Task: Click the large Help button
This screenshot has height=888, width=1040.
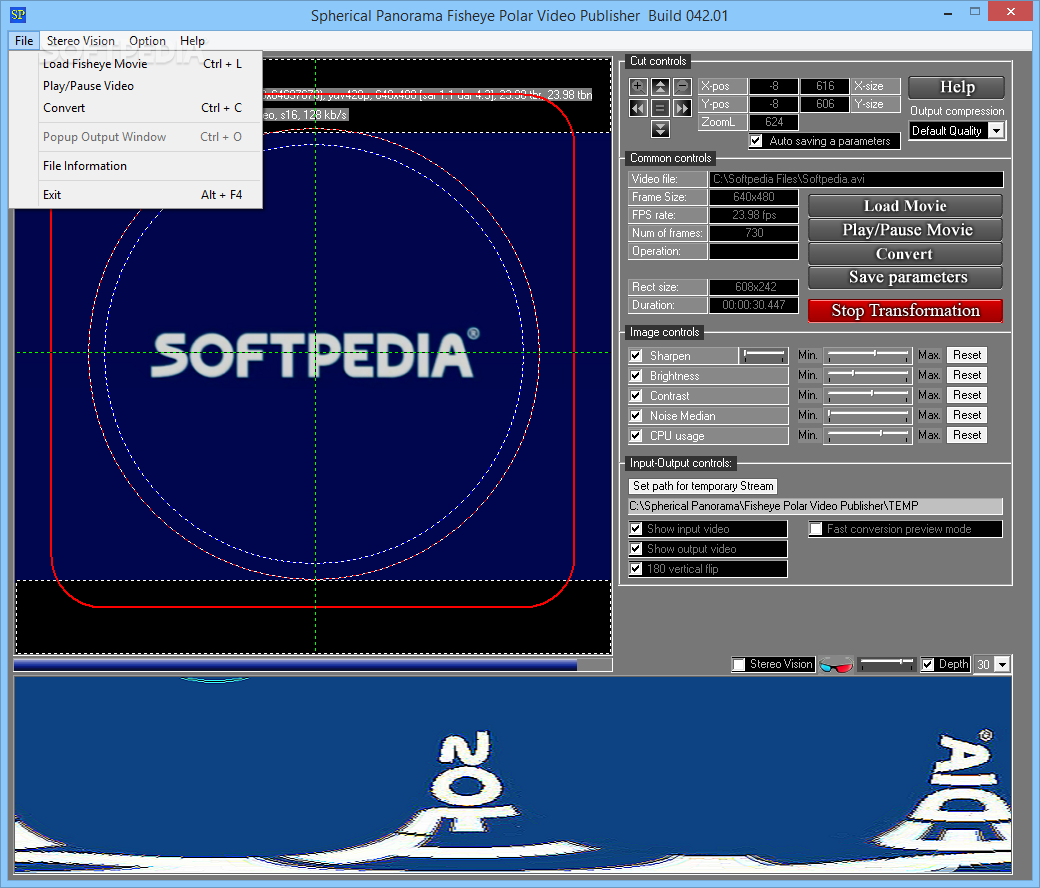Action: pos(956,87)
